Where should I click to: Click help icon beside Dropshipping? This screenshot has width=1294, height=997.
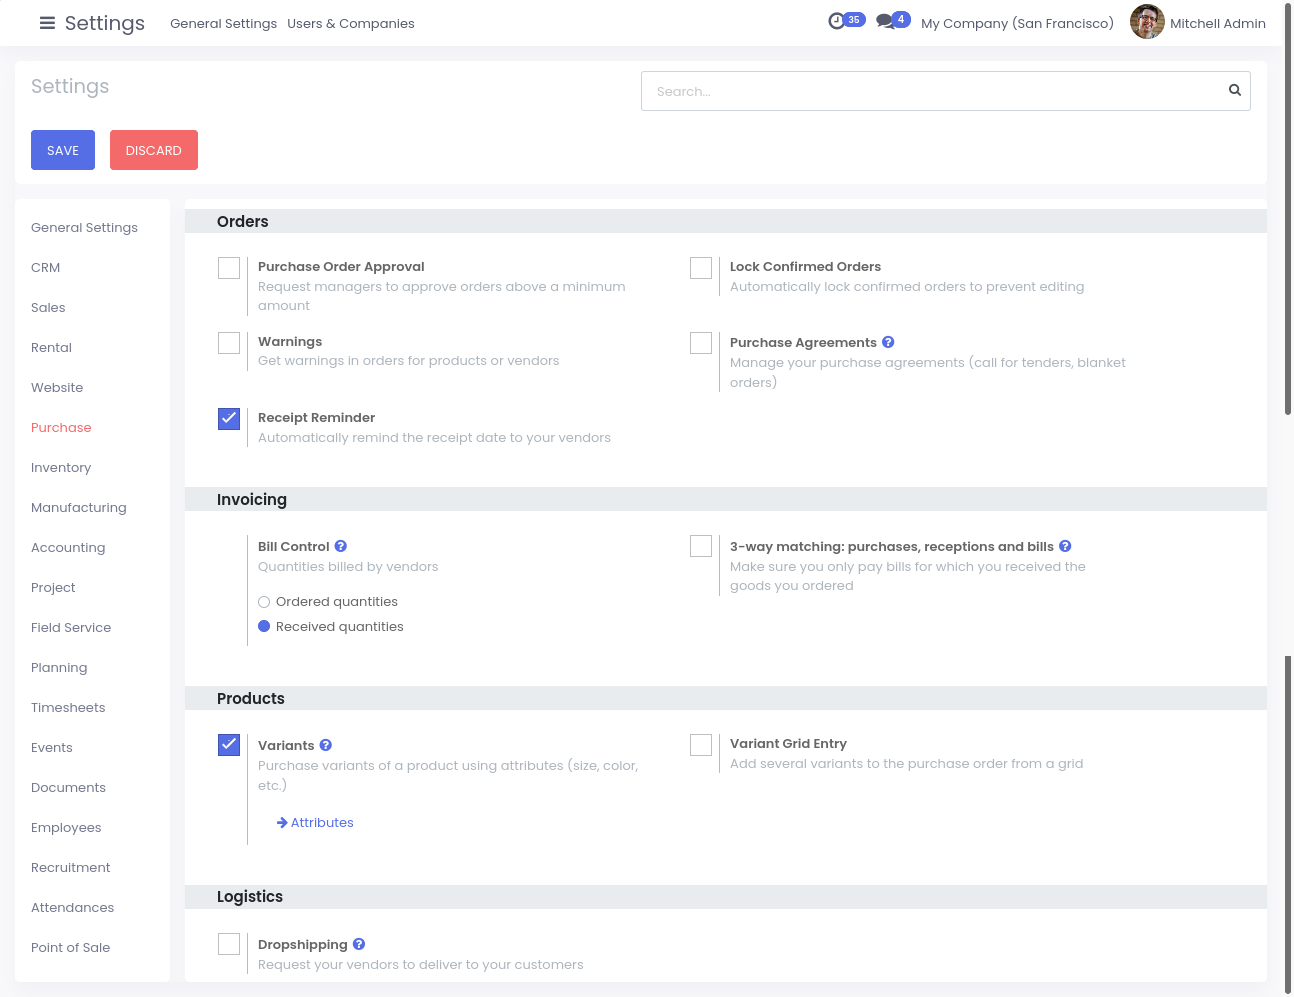[359, 944]
